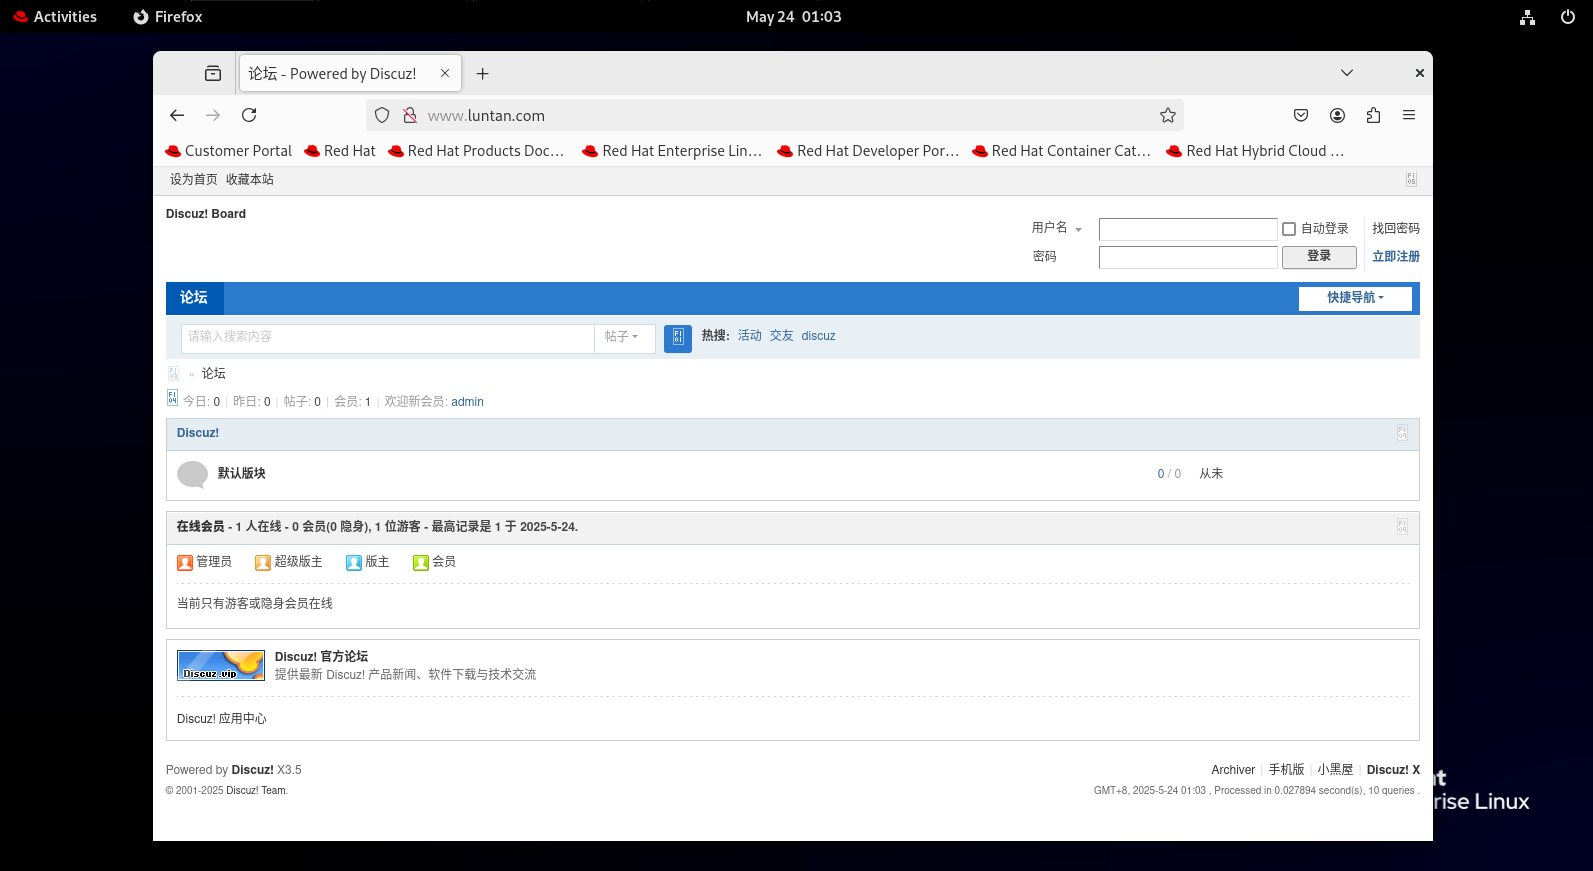
Task: Click the Firefox forward arrow
Action: (x=213, y=115)
